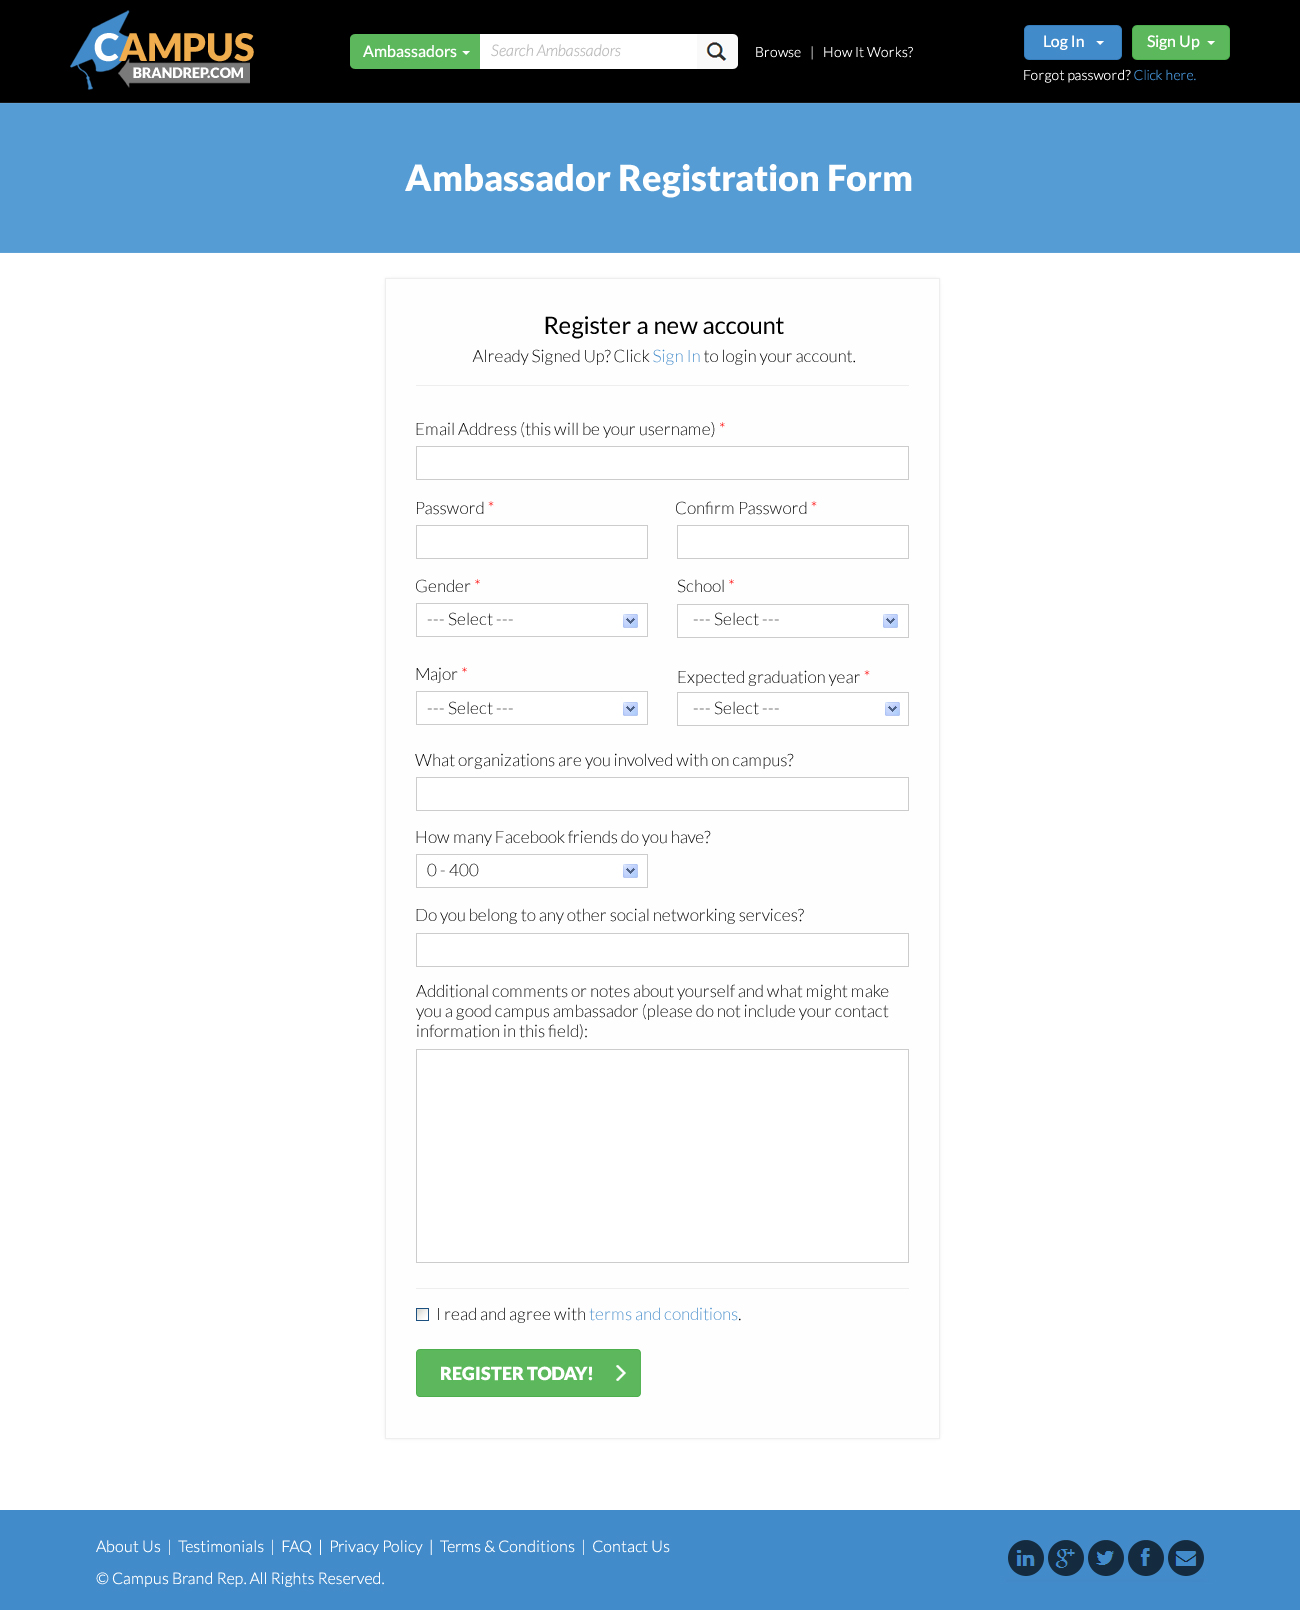Go to home via Campus BrandRep logo
1300x1610 pixels.
coord(162,51)
